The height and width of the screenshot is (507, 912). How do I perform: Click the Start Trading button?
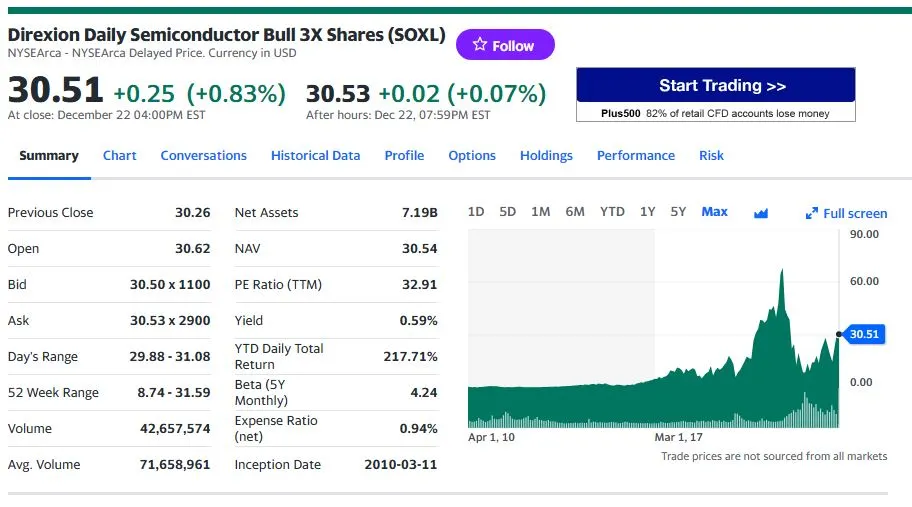coord(715,85)
